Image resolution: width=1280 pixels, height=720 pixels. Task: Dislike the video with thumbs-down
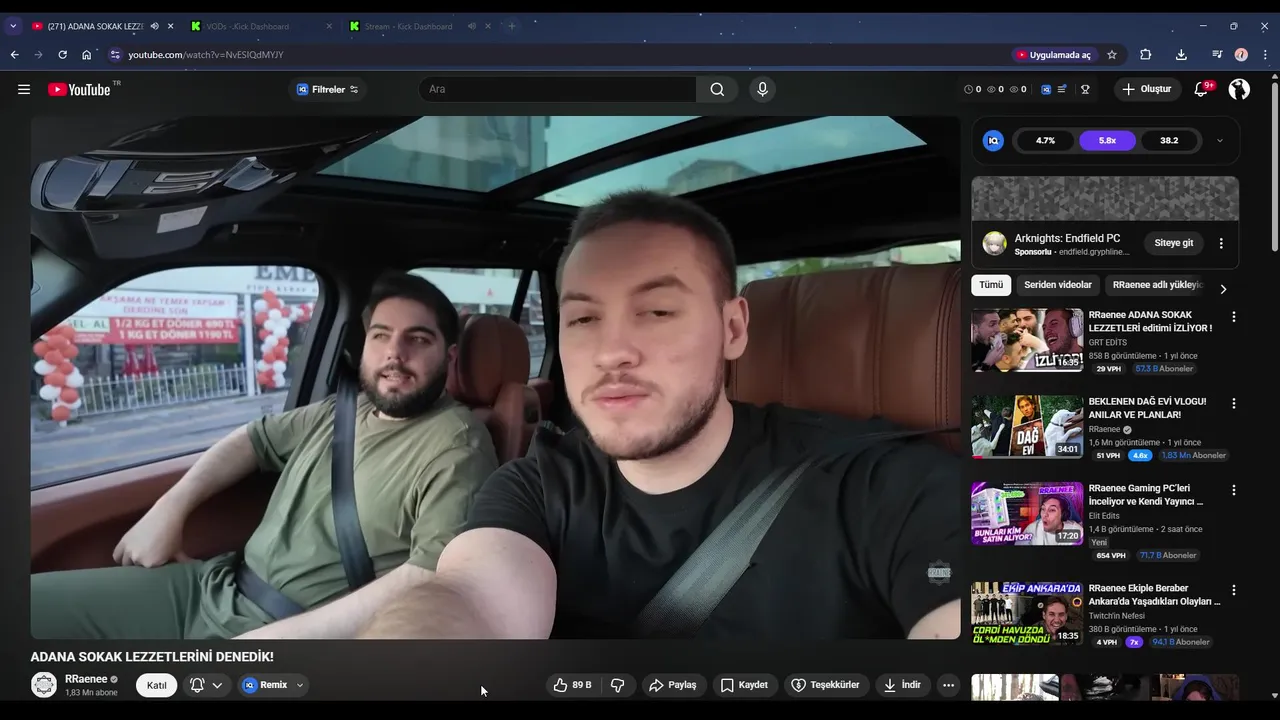[617, 685]
